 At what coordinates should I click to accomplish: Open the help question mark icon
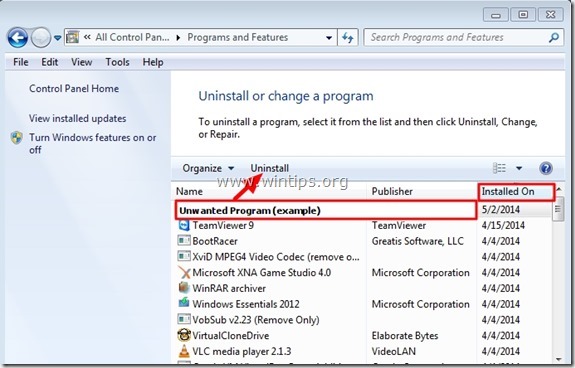coord(546,168)
